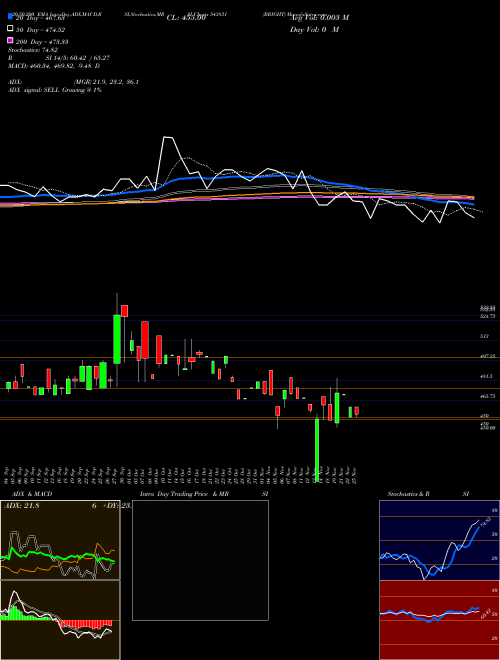Click the 'Stochastics: 74.82' readout
Viewport: 500px width, 660px height.
pos(32,50)
